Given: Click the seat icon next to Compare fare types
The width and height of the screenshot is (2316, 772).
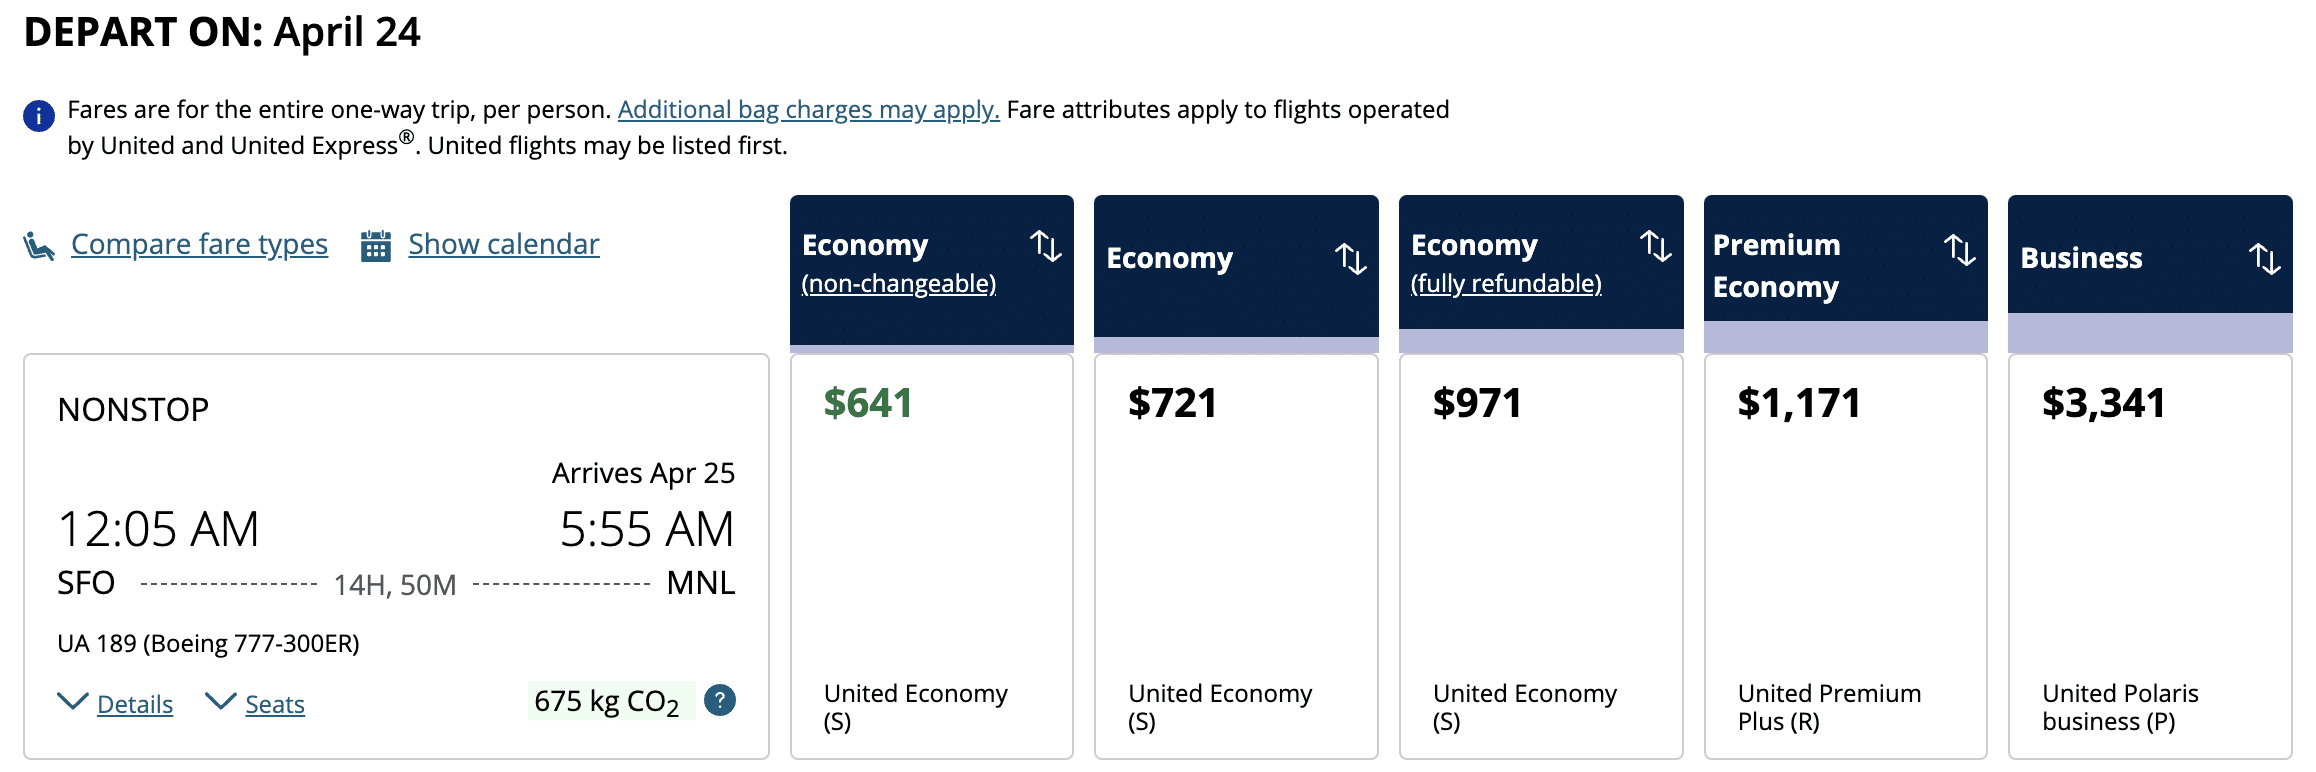Looking at the screenshot, I should point(39,246).
